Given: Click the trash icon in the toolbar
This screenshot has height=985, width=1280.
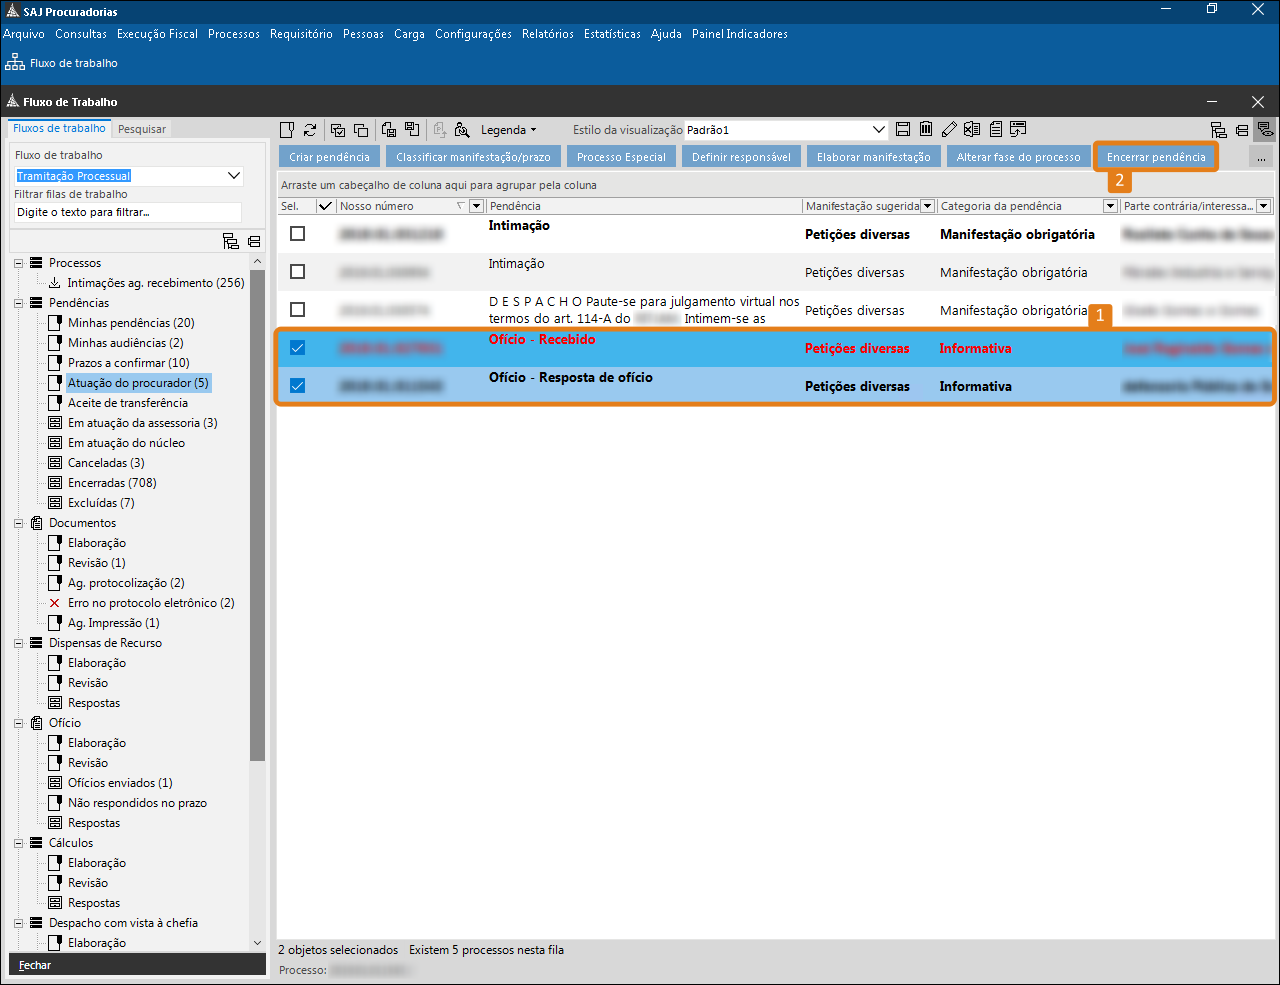Looking at the screenshot, I should 926,129.
